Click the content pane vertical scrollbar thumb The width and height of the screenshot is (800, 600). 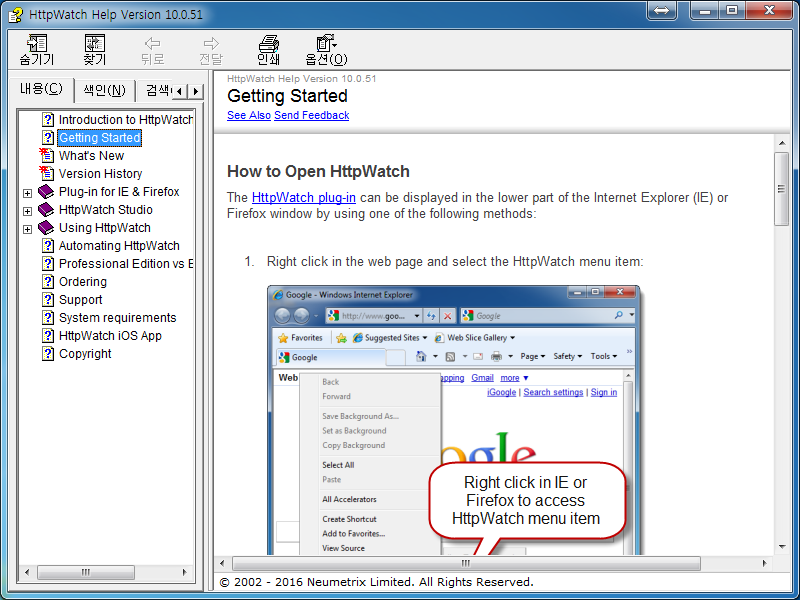(x=782, y=189)
